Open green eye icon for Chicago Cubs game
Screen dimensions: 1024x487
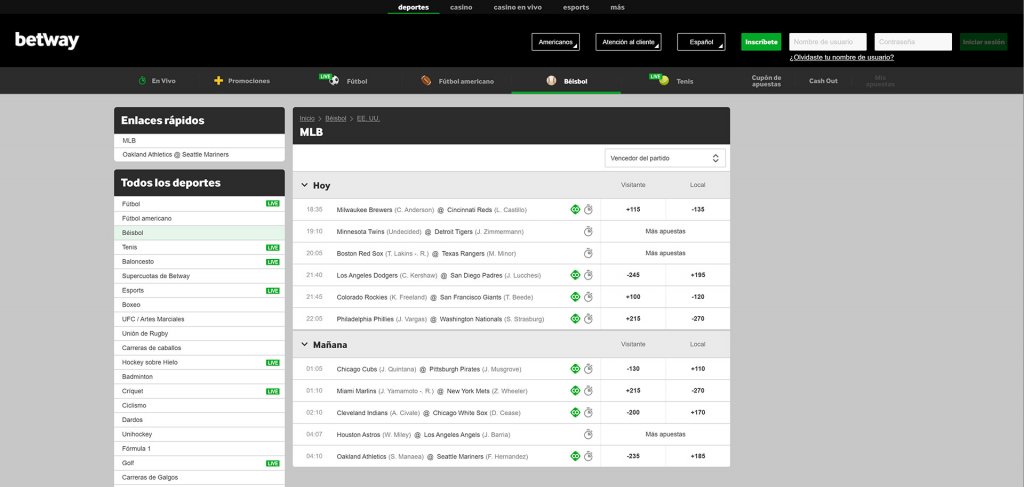click(x=575, y=369)
